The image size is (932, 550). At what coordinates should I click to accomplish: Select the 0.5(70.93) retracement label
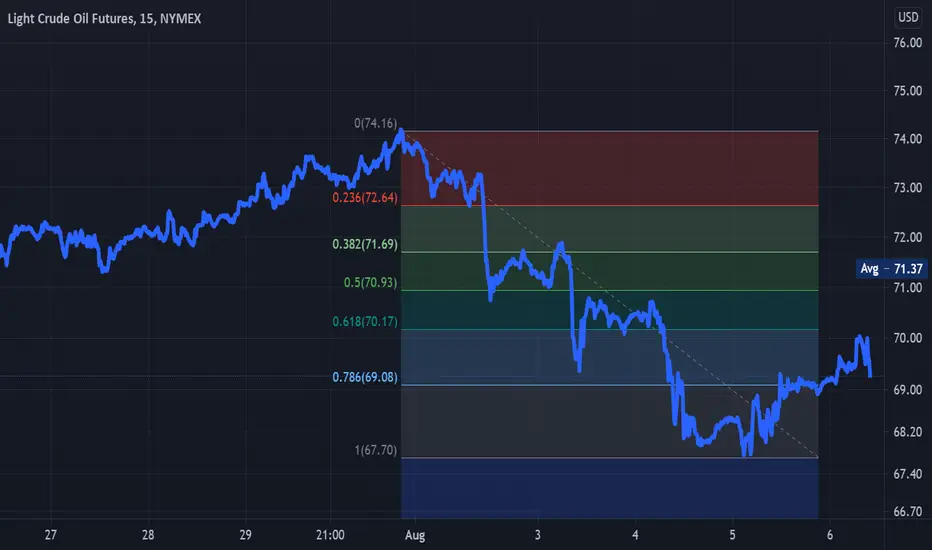coord(370,282)
